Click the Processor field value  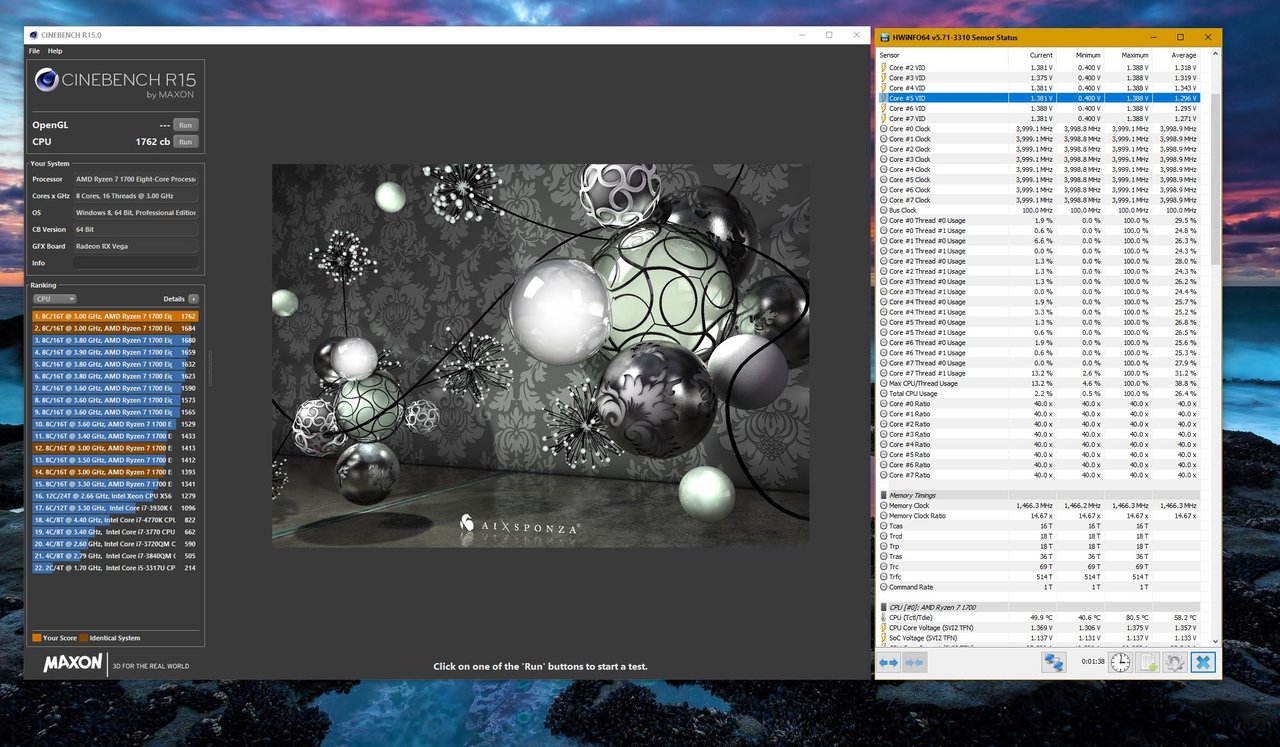[x=135, y=179]
